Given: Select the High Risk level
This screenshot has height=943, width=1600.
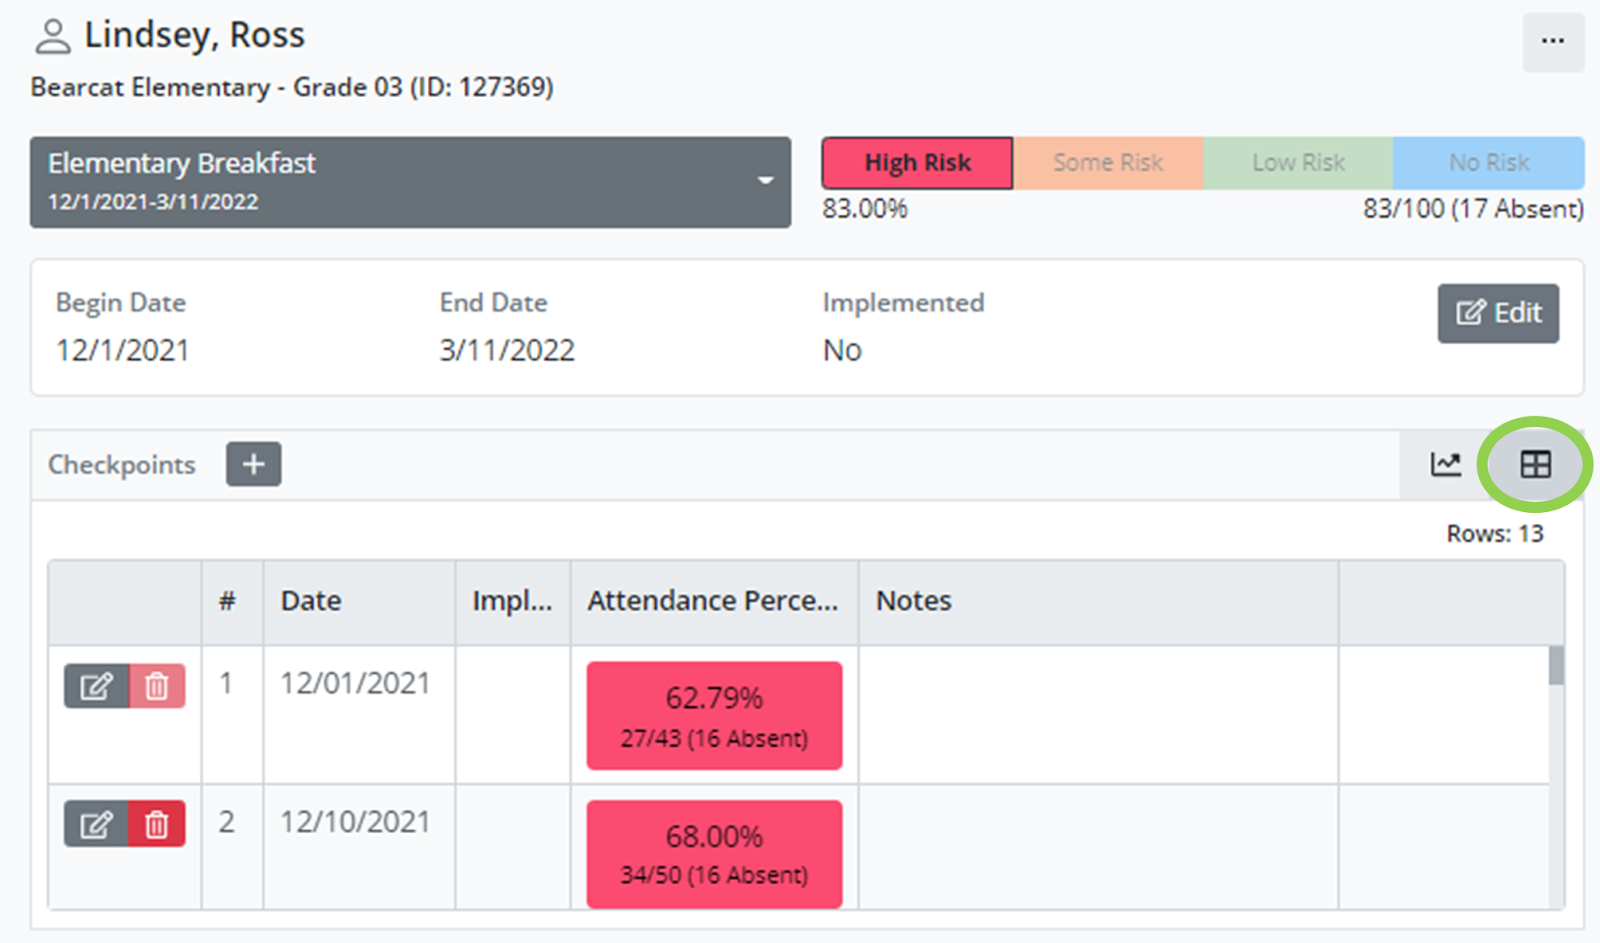Looking at the screenshot, I should pos(917,163).
